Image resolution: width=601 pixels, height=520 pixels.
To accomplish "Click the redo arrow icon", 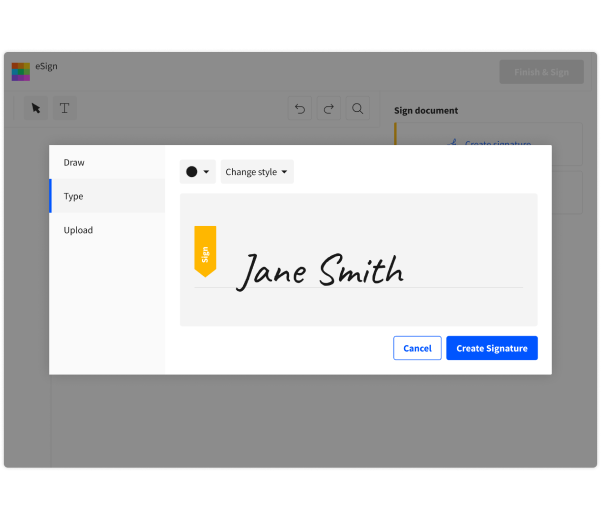I will pyautogui.click(x=329, y=109).
